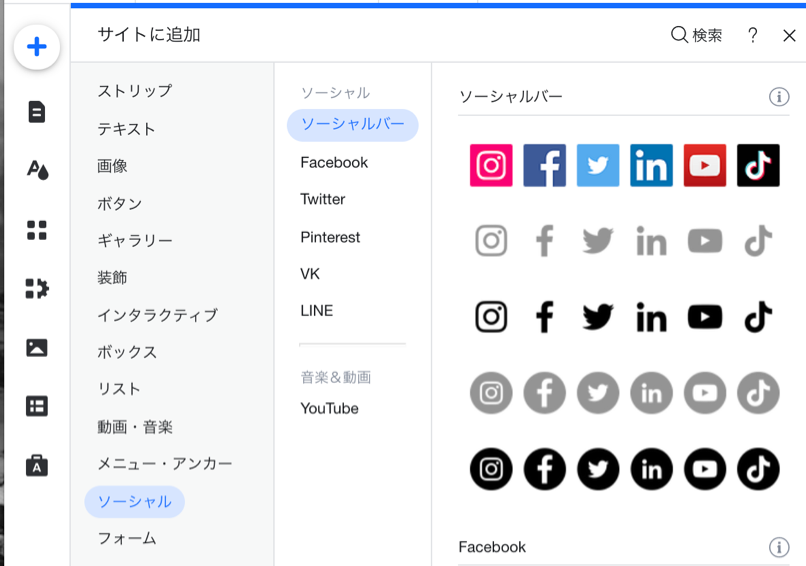Add the black circle LinkedIn icon
This screenshot has height=566, width=806.
coord(651,469)
